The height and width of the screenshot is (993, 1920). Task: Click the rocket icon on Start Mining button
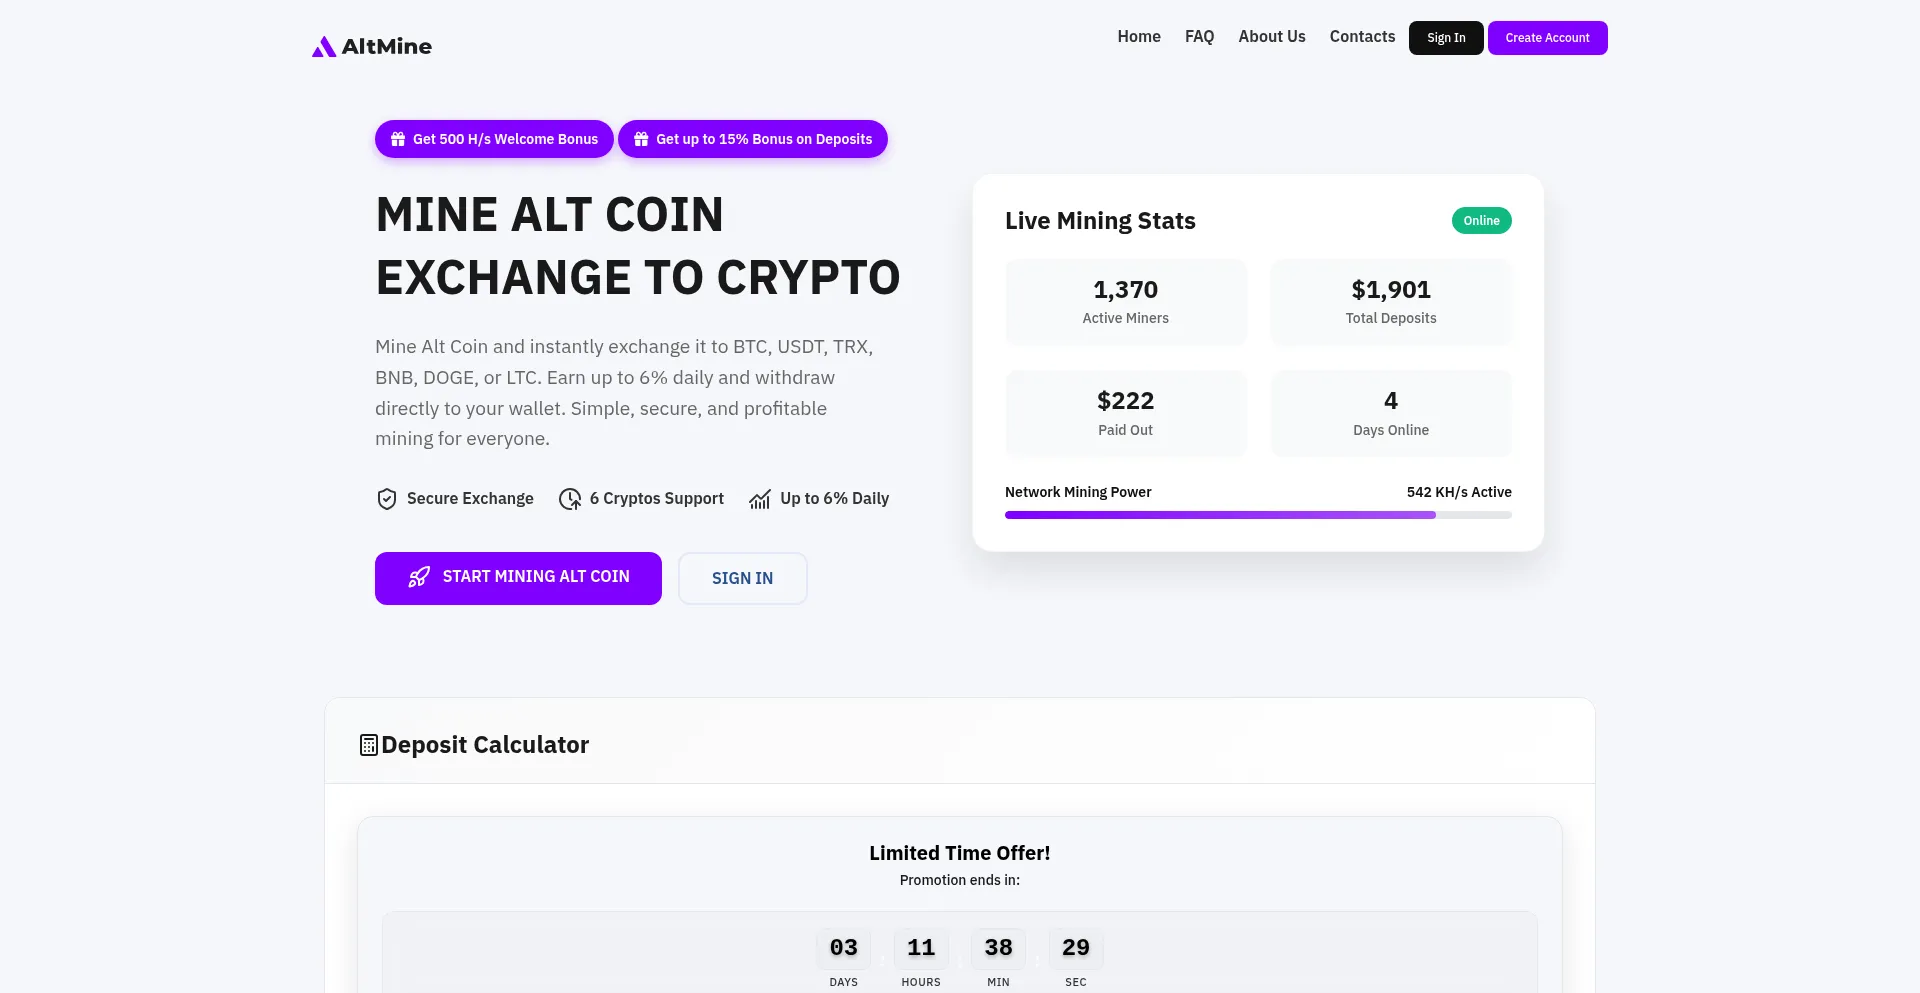click(x=419, y=577)
